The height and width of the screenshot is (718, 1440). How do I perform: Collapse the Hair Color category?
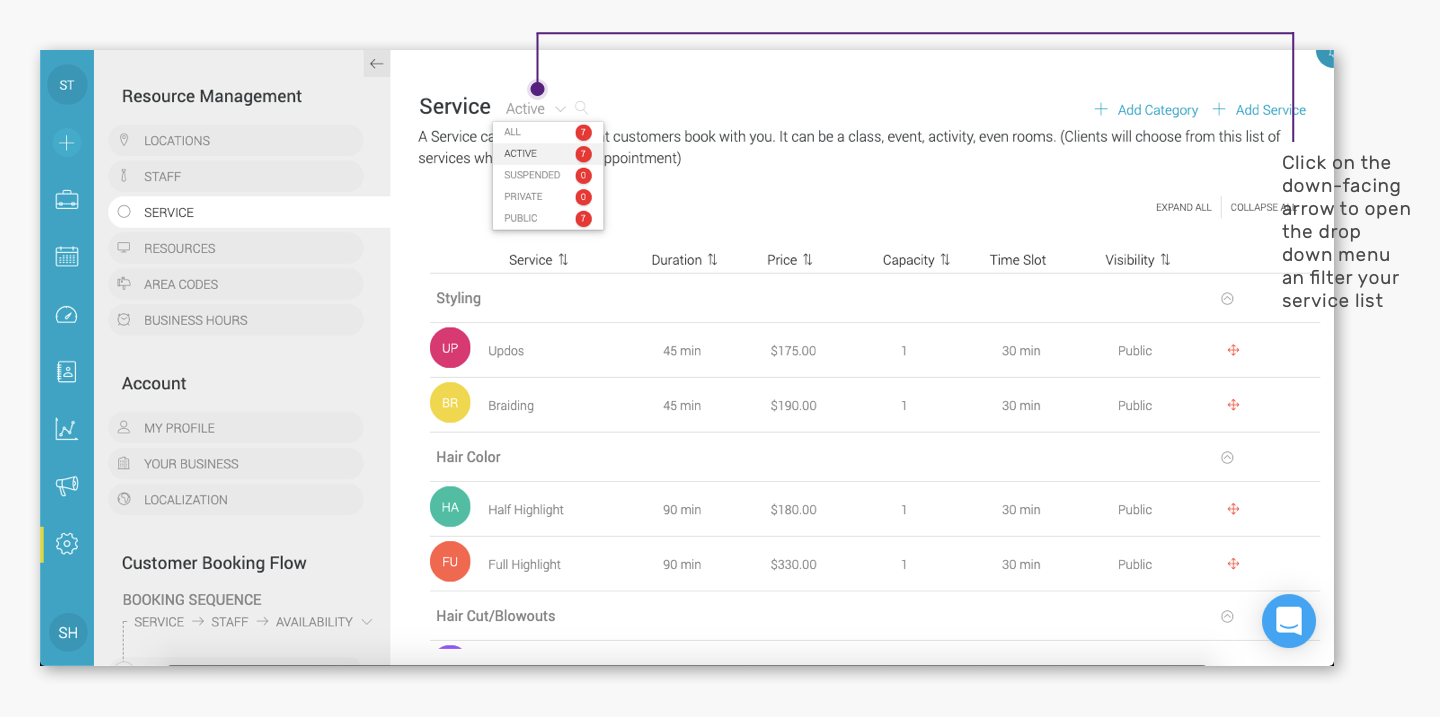click(x=1227, y=457)
